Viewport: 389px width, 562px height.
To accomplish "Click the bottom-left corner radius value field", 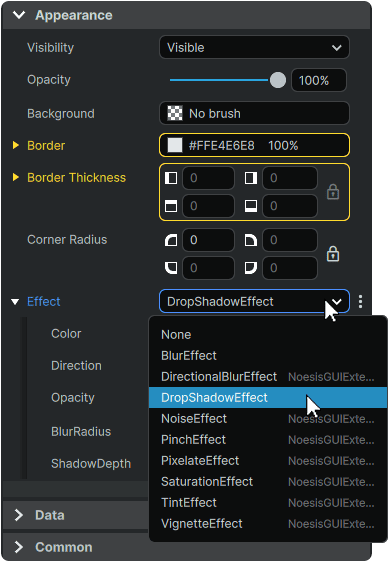I will coord(208,268).
